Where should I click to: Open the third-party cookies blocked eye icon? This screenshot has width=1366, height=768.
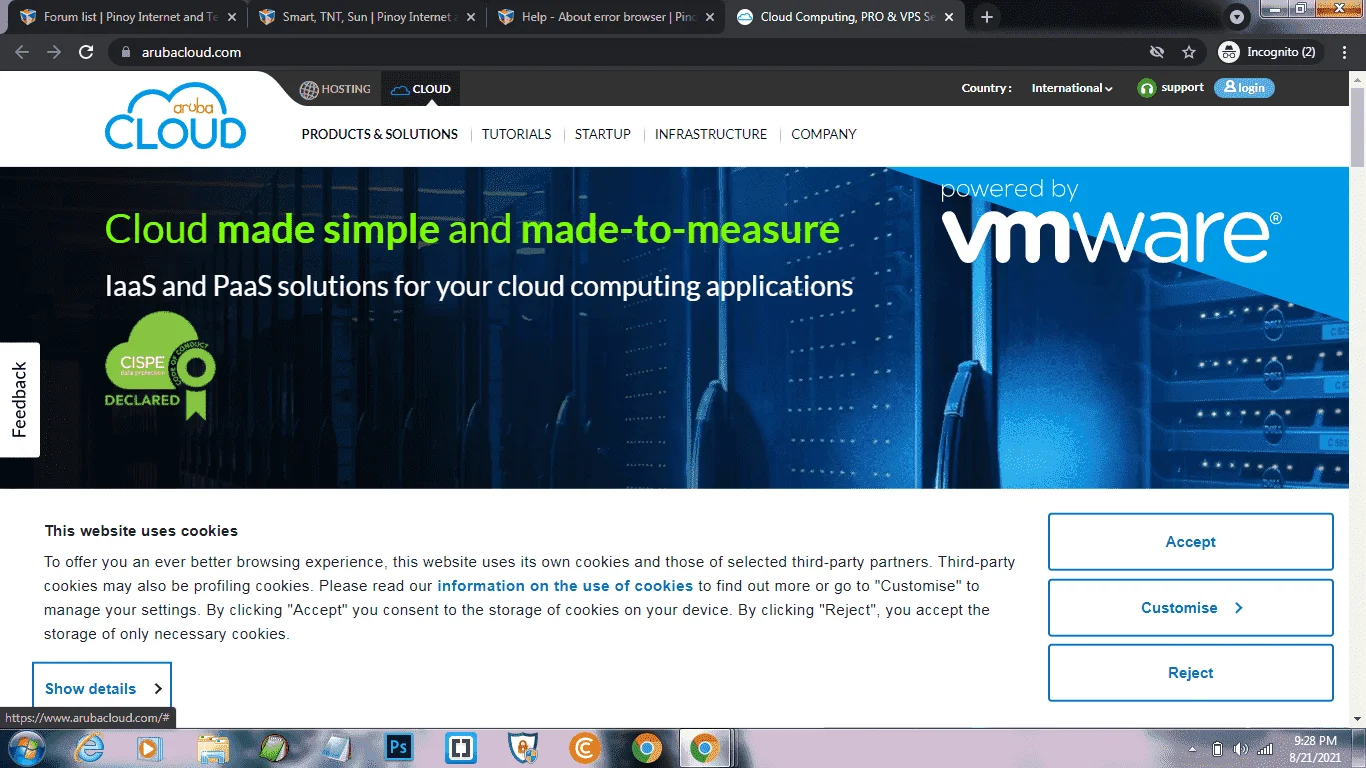tap(1157, 52)
